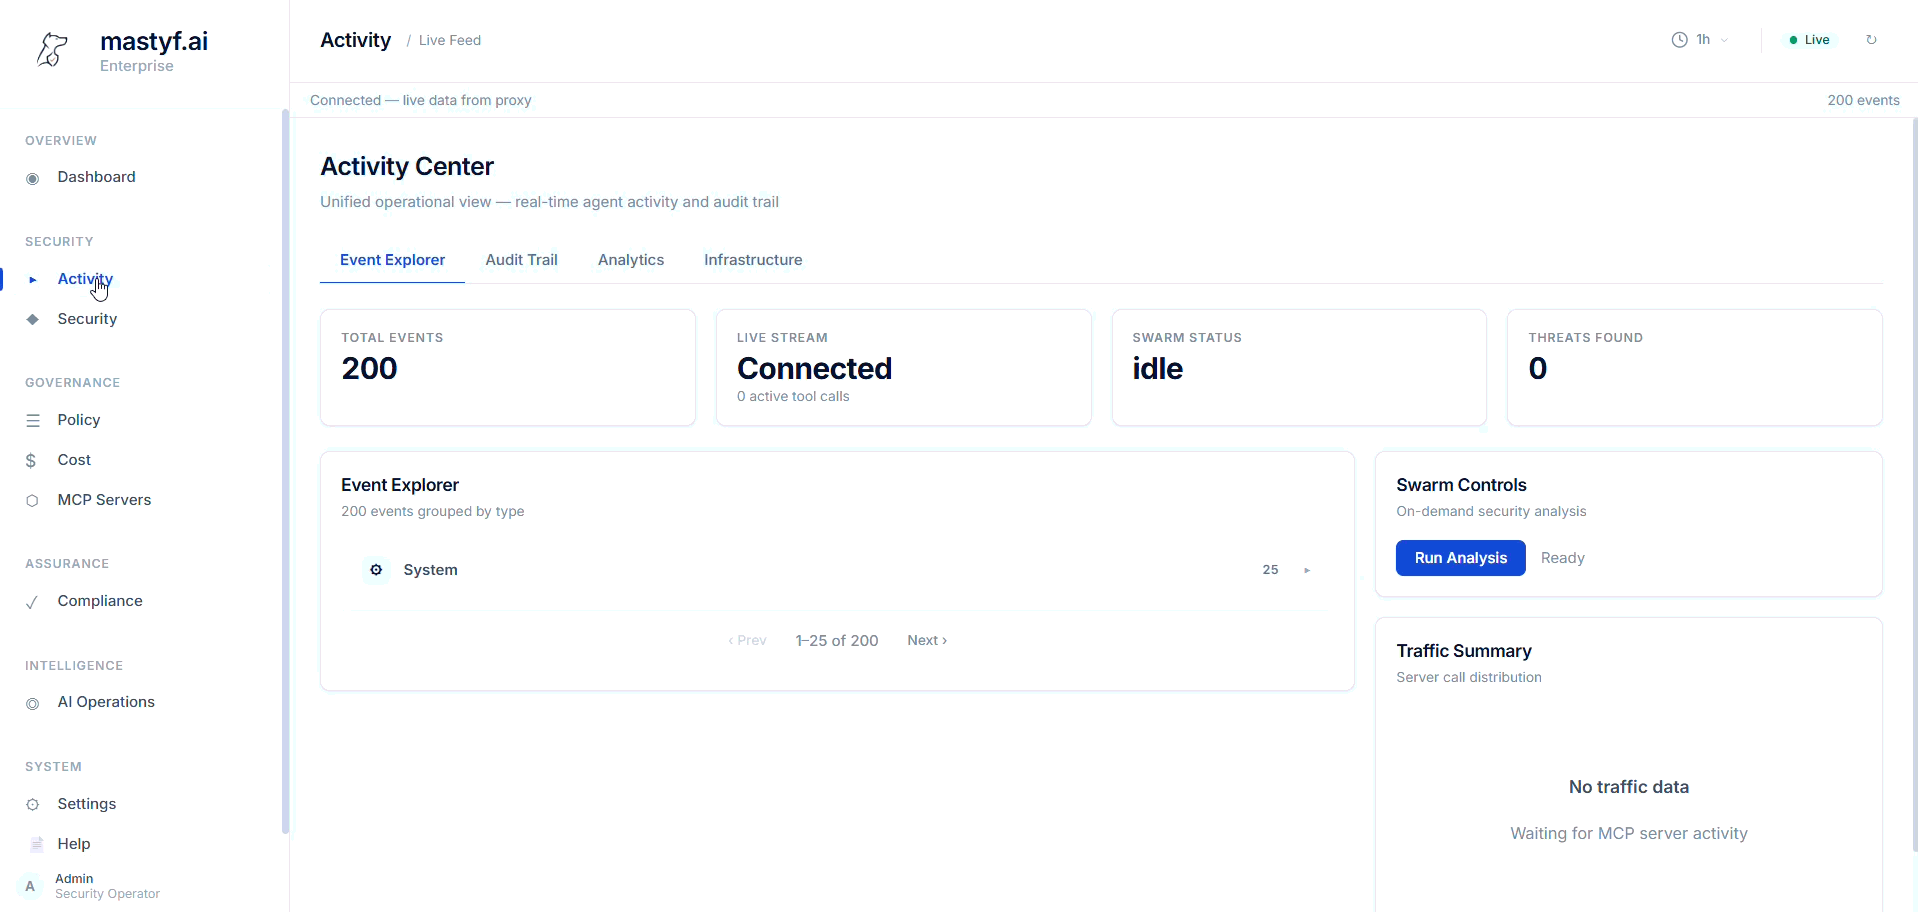Open MCP Servers from sidebar
The width and height of the screenshot is (1918, 912).
click(104, 500)
